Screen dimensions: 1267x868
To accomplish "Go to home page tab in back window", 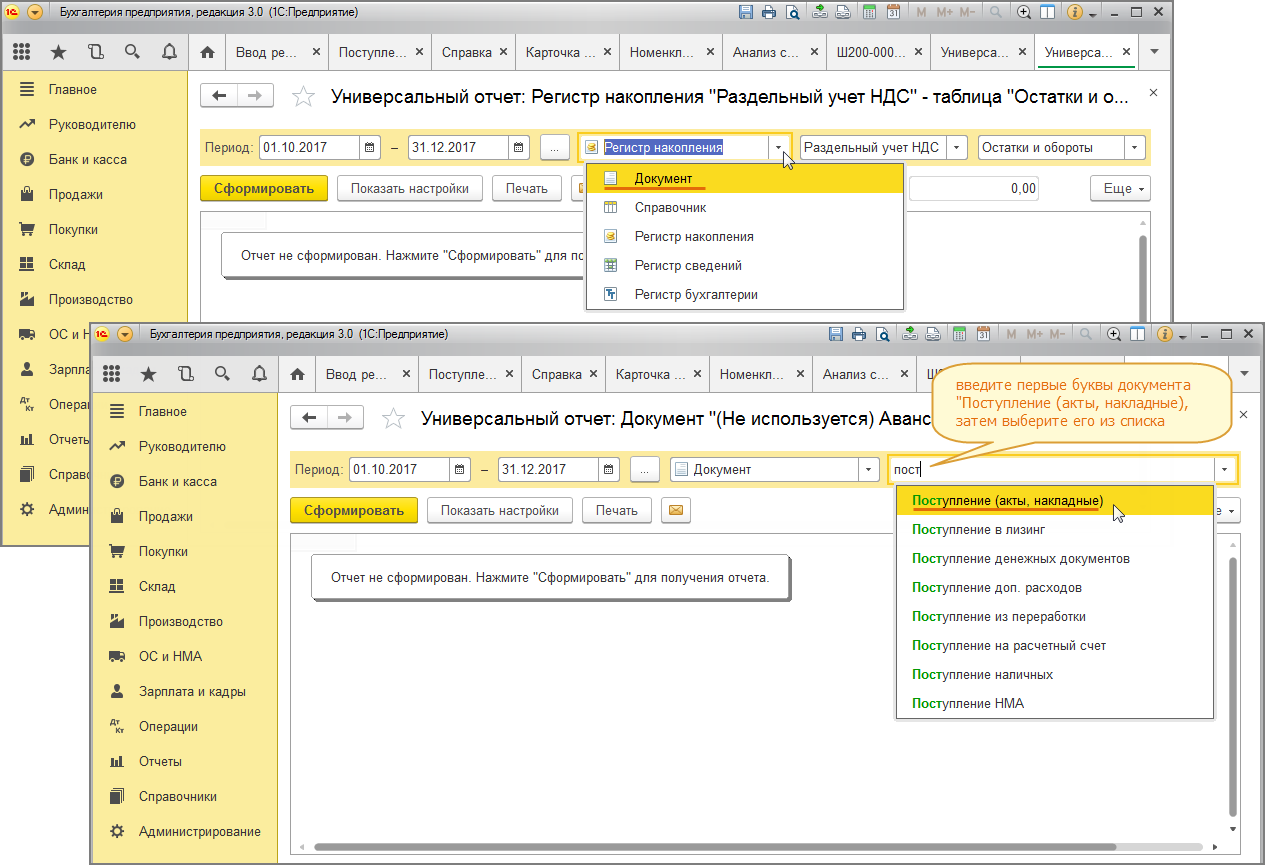I will [x=207, y=52].
